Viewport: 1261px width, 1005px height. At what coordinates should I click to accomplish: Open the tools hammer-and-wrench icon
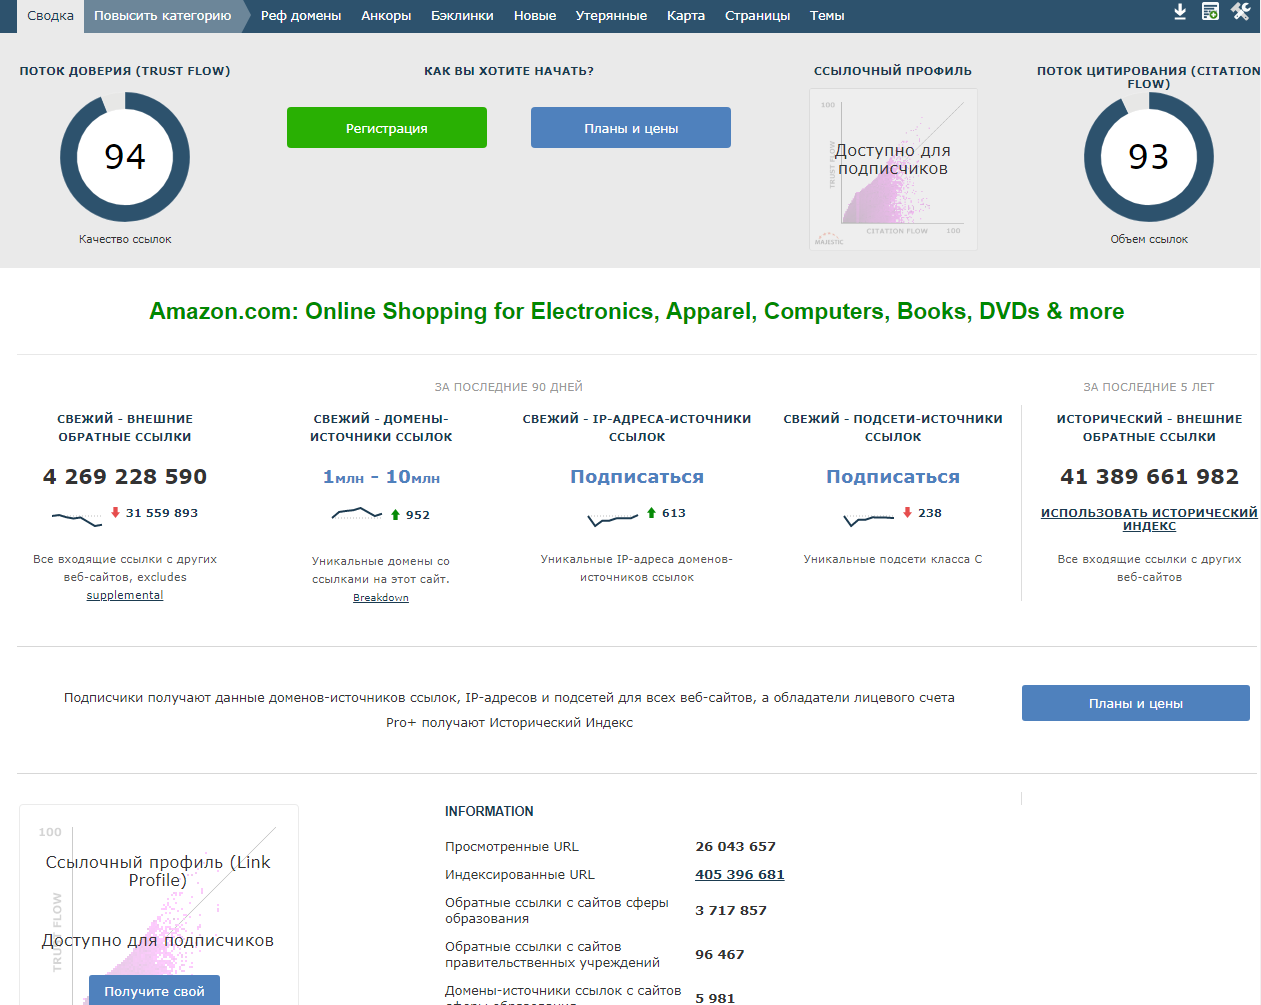(x=1241, y=11)
